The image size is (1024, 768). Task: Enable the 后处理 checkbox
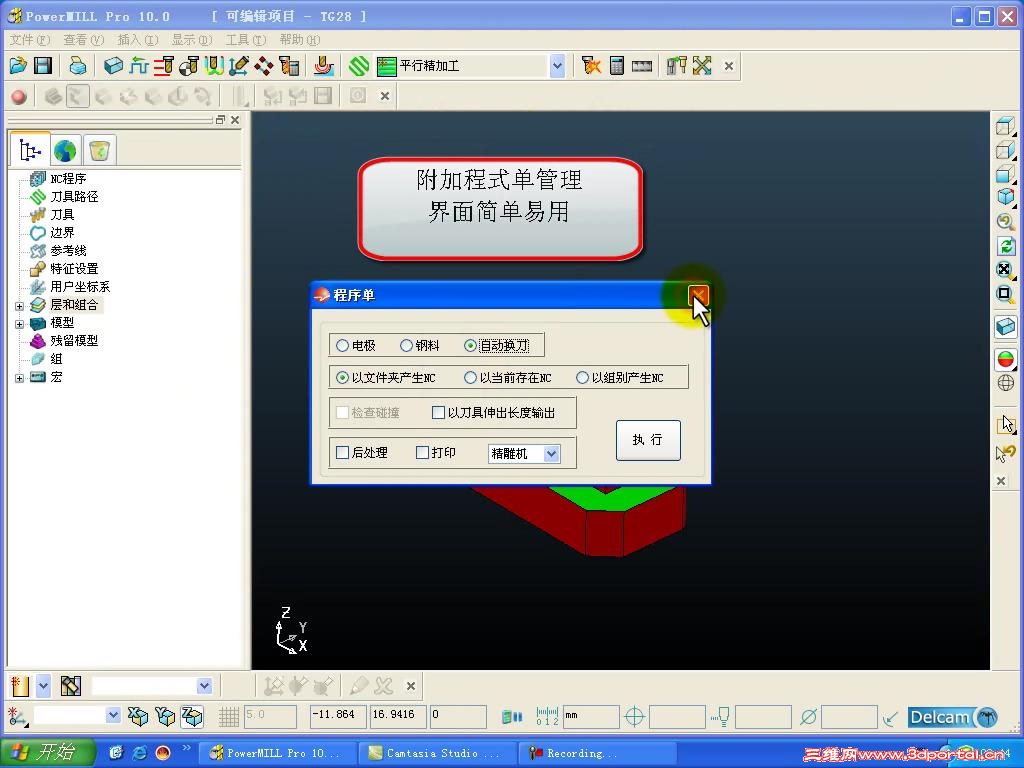pyautogui.click(x=342, y=453)
